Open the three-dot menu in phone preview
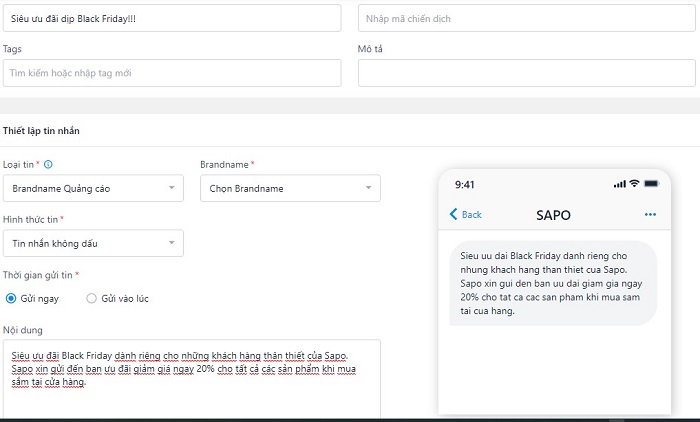 click(x=650, y=215)
